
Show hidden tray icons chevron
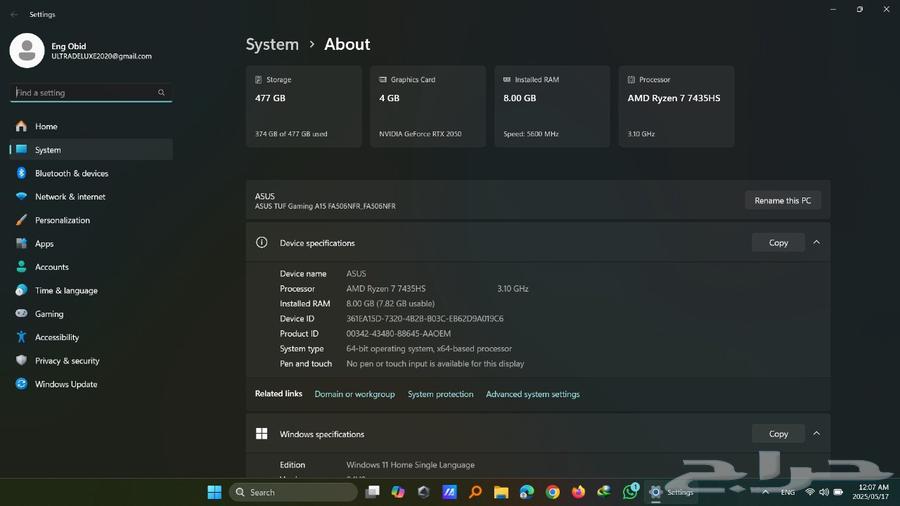pos(765,492)
